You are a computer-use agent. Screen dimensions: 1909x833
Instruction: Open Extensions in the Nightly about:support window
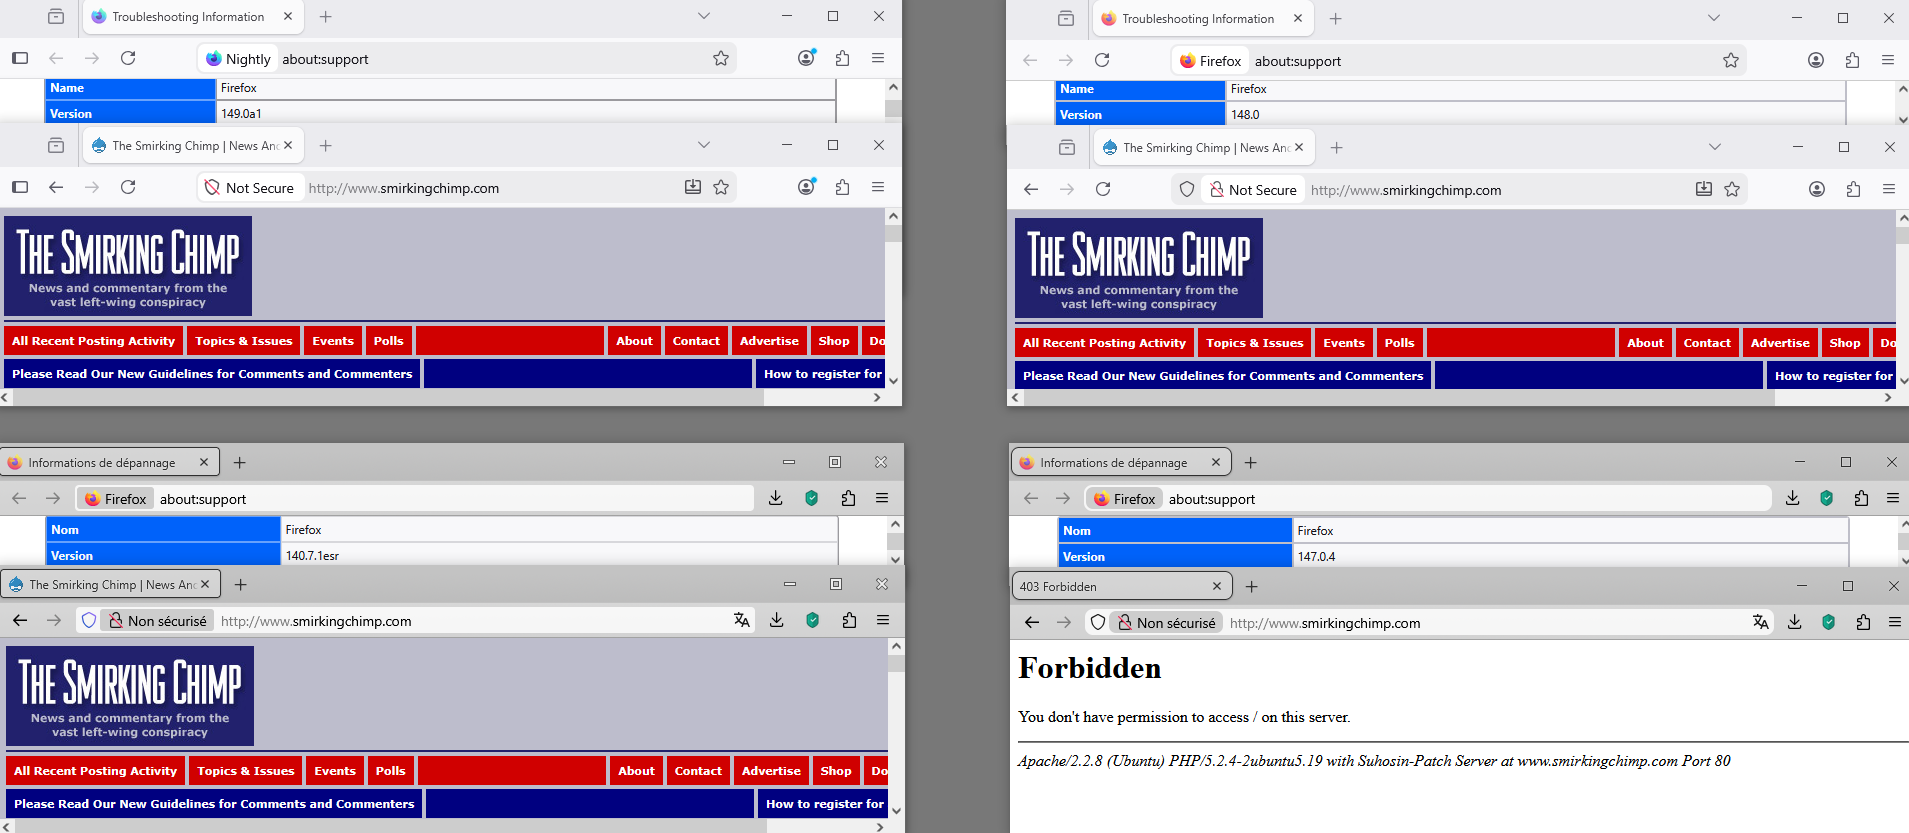click(843, 58)
